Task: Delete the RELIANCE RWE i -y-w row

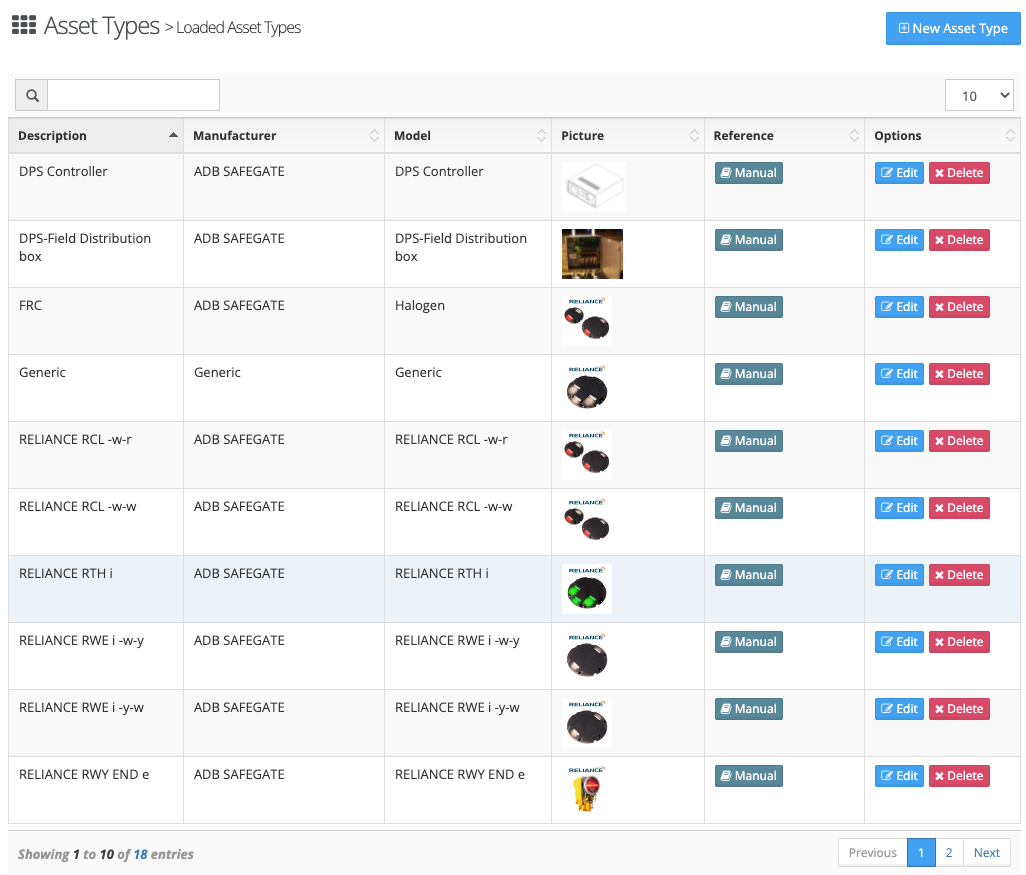Action: pyautogui.click(x=959, y=709)
